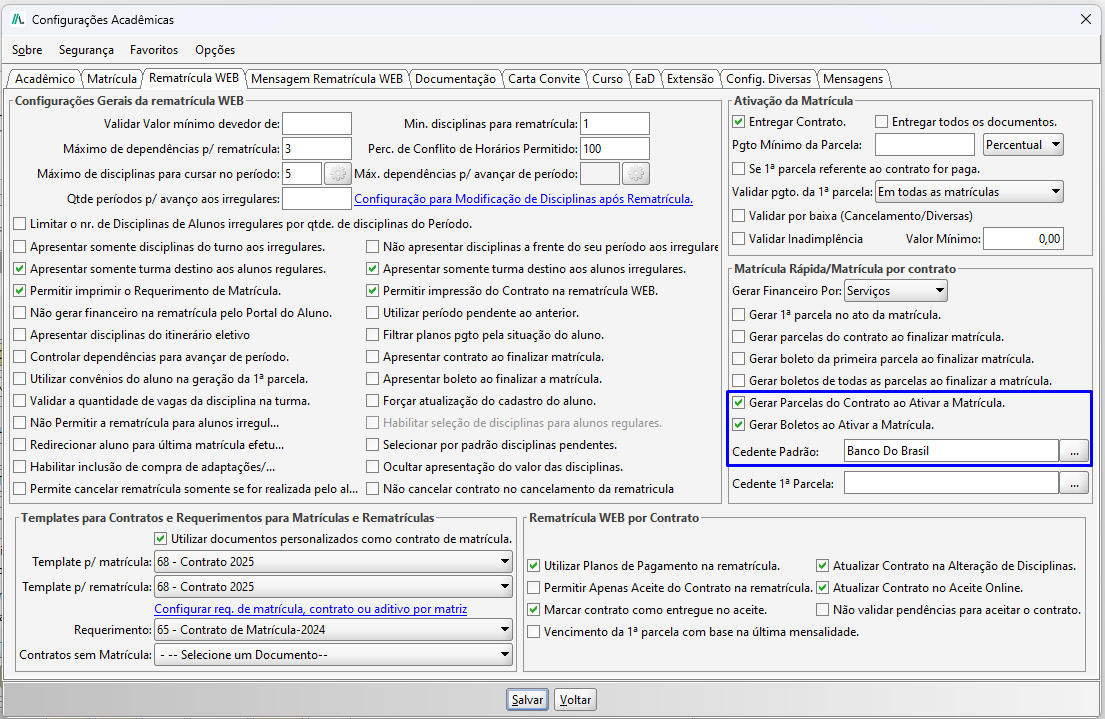Uncheck Entregar Contrato checkbox

coord(739,122)
